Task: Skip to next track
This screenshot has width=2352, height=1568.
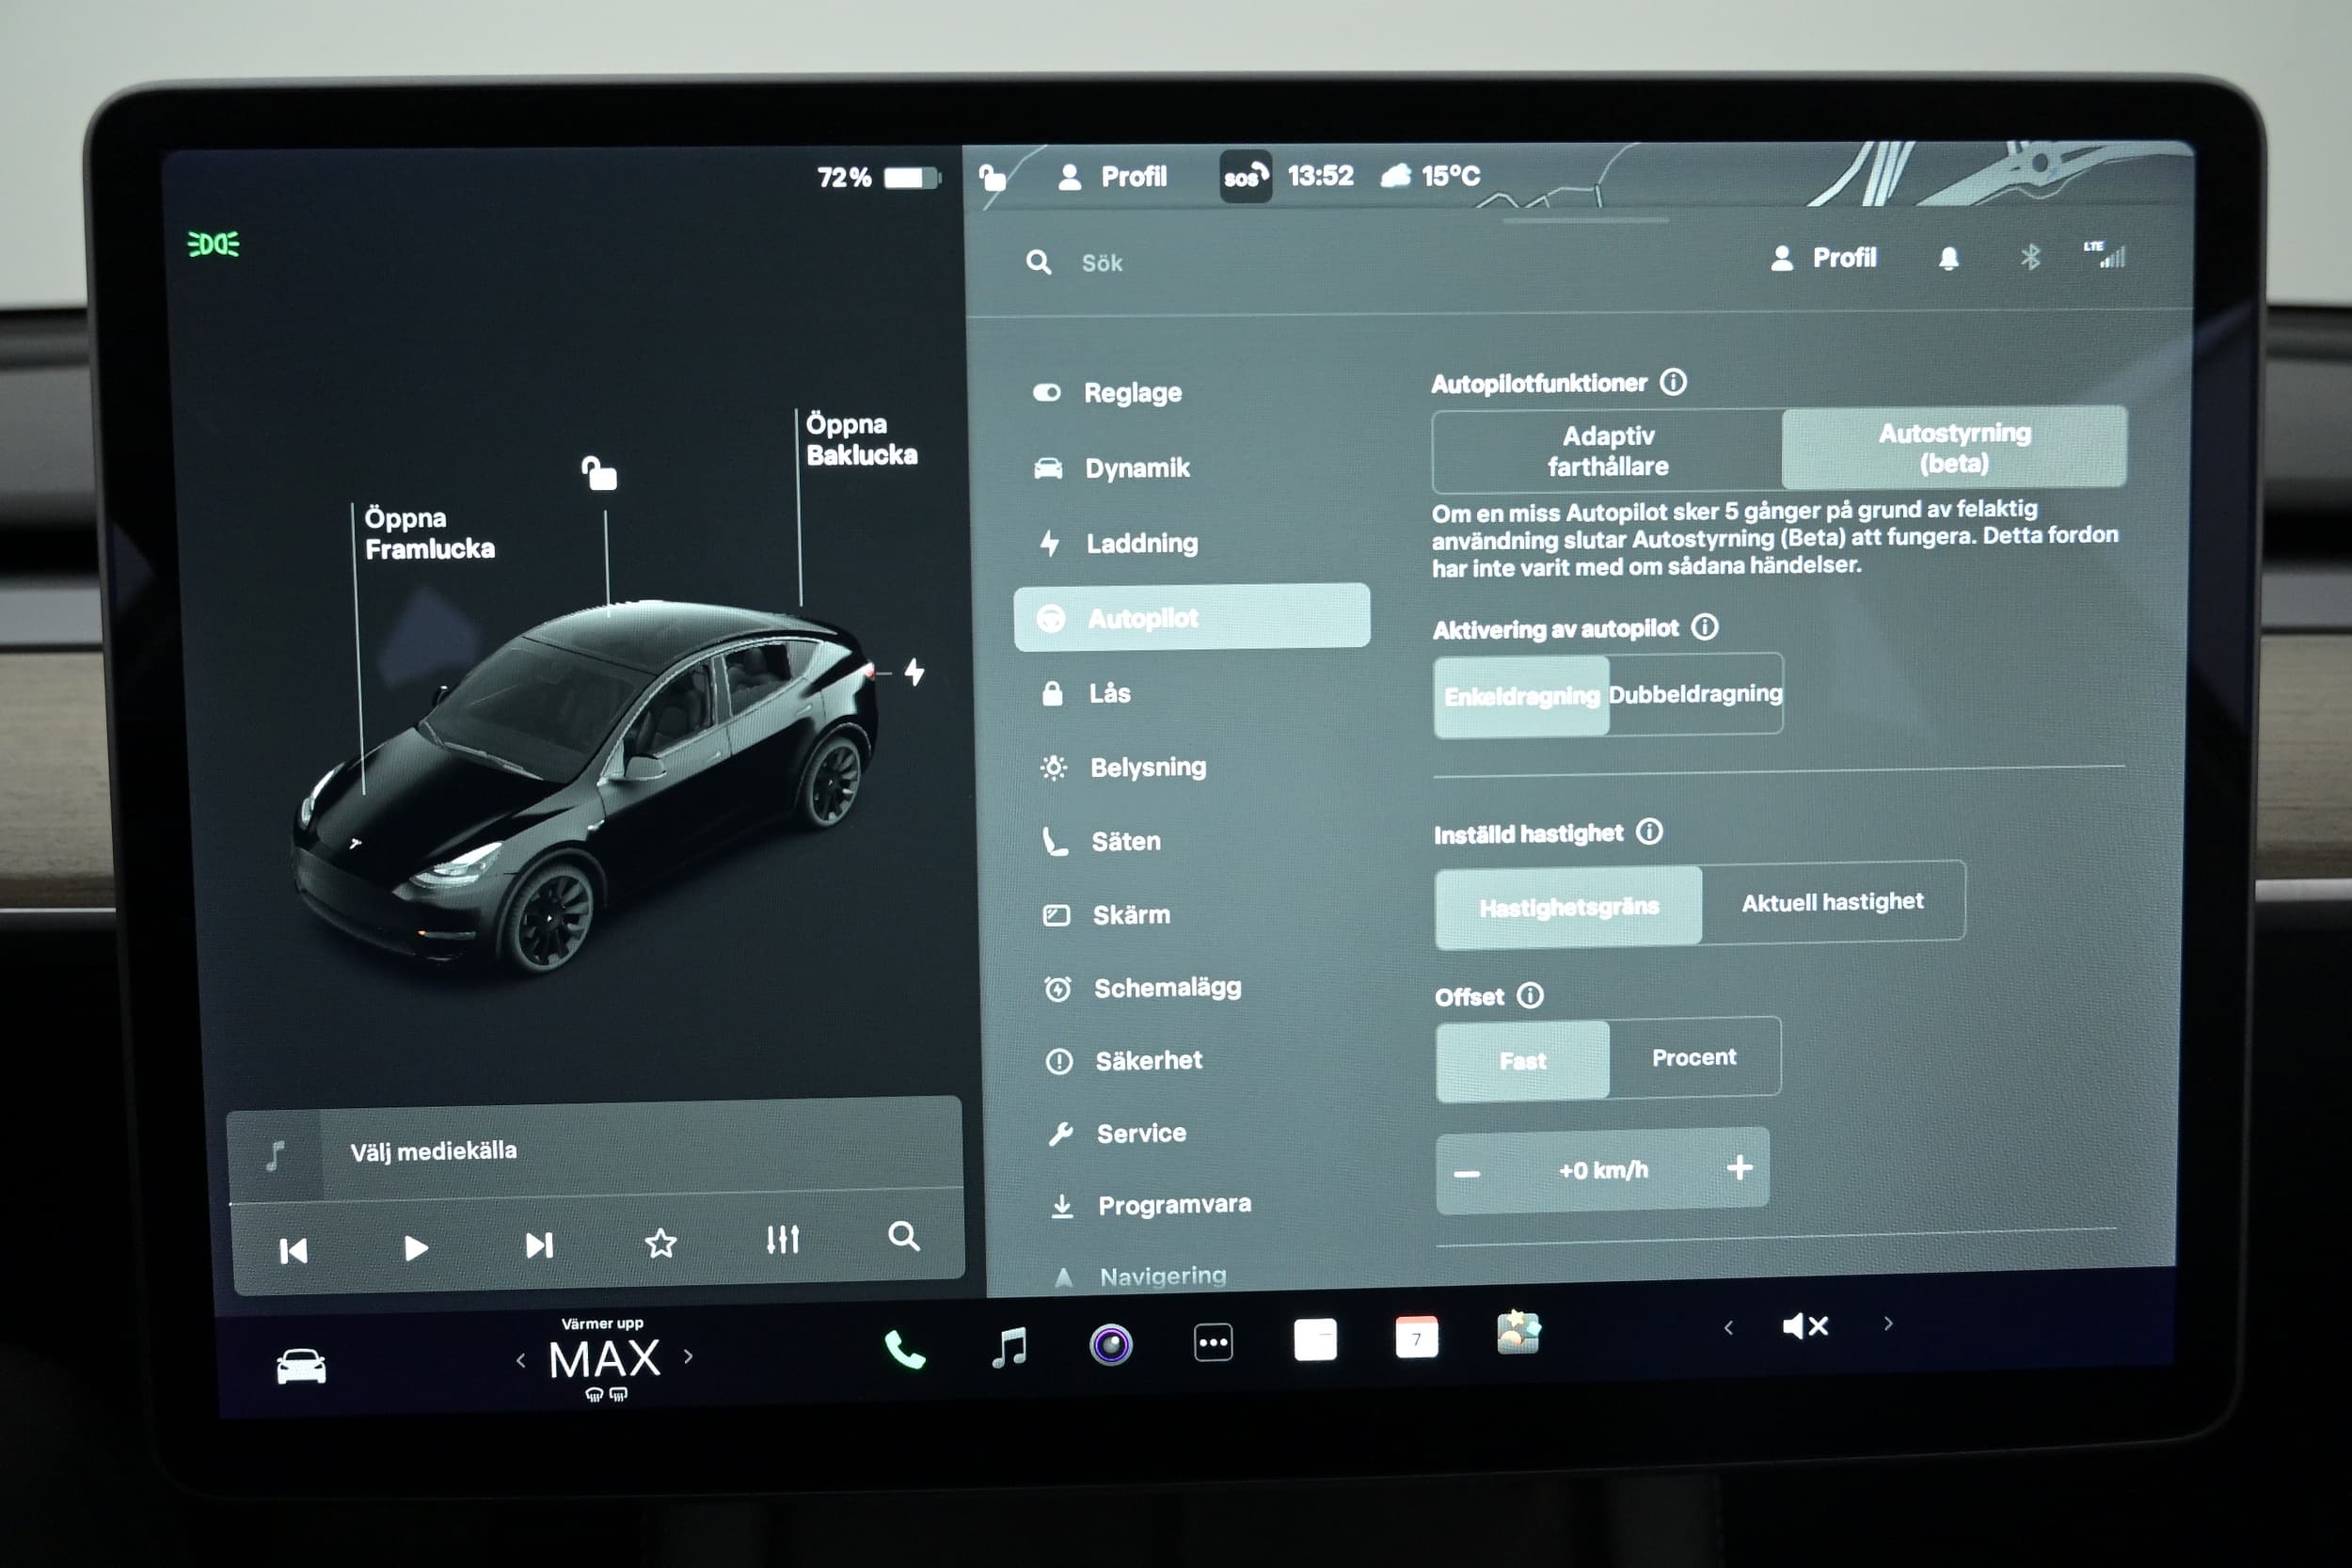Action: pos(539,1245)
